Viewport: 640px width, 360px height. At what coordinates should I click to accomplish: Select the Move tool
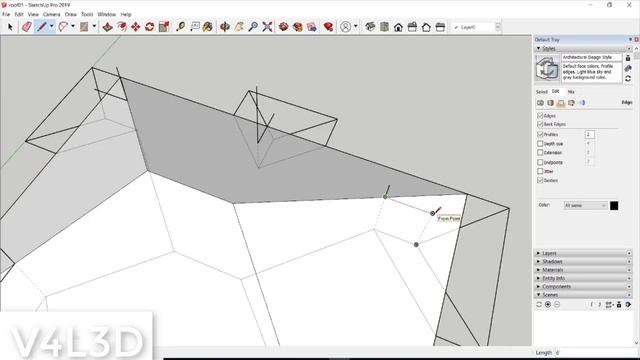click(136, 27)
